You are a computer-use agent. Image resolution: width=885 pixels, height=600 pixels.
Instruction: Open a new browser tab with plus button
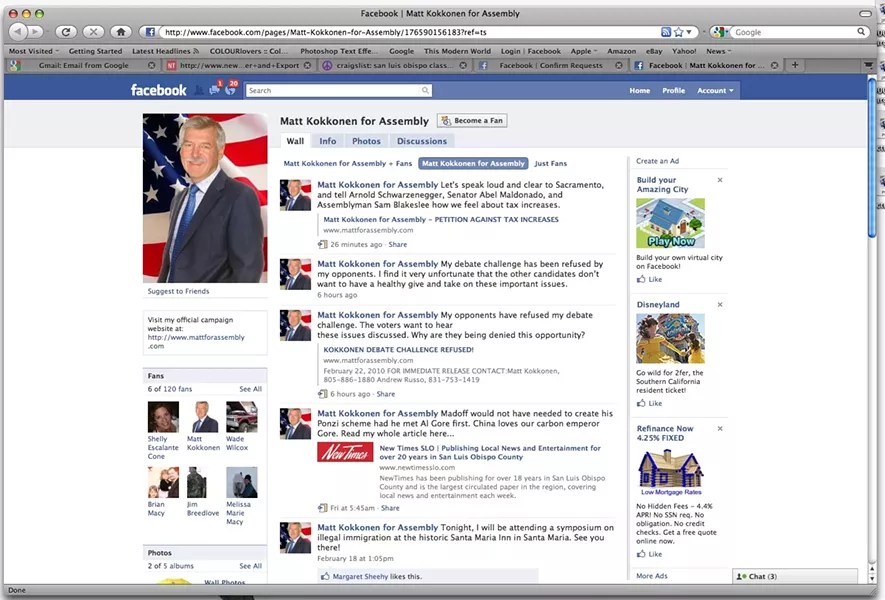click(795, 65)
